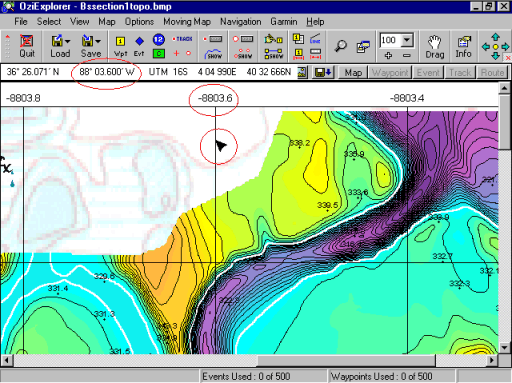Select the Drag hand tool
512x383 pixels.
click(435, 46)
